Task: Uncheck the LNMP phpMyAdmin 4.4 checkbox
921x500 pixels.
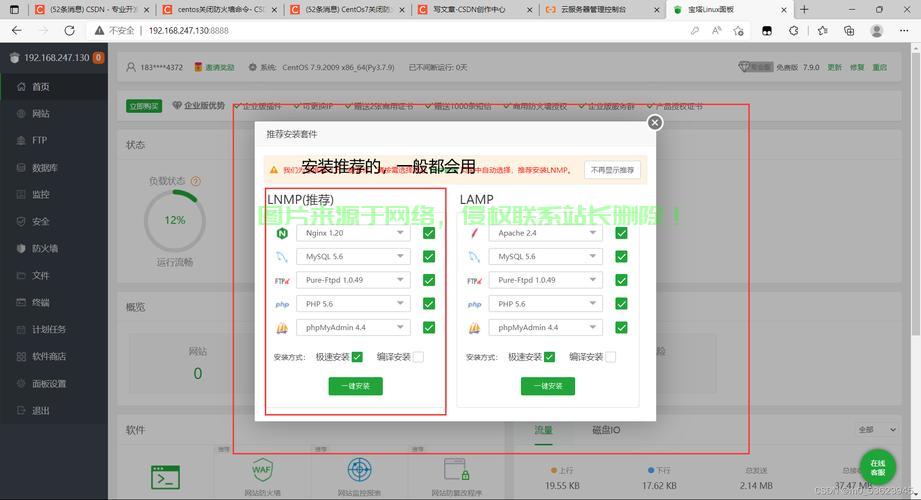Action: (429, 327)
